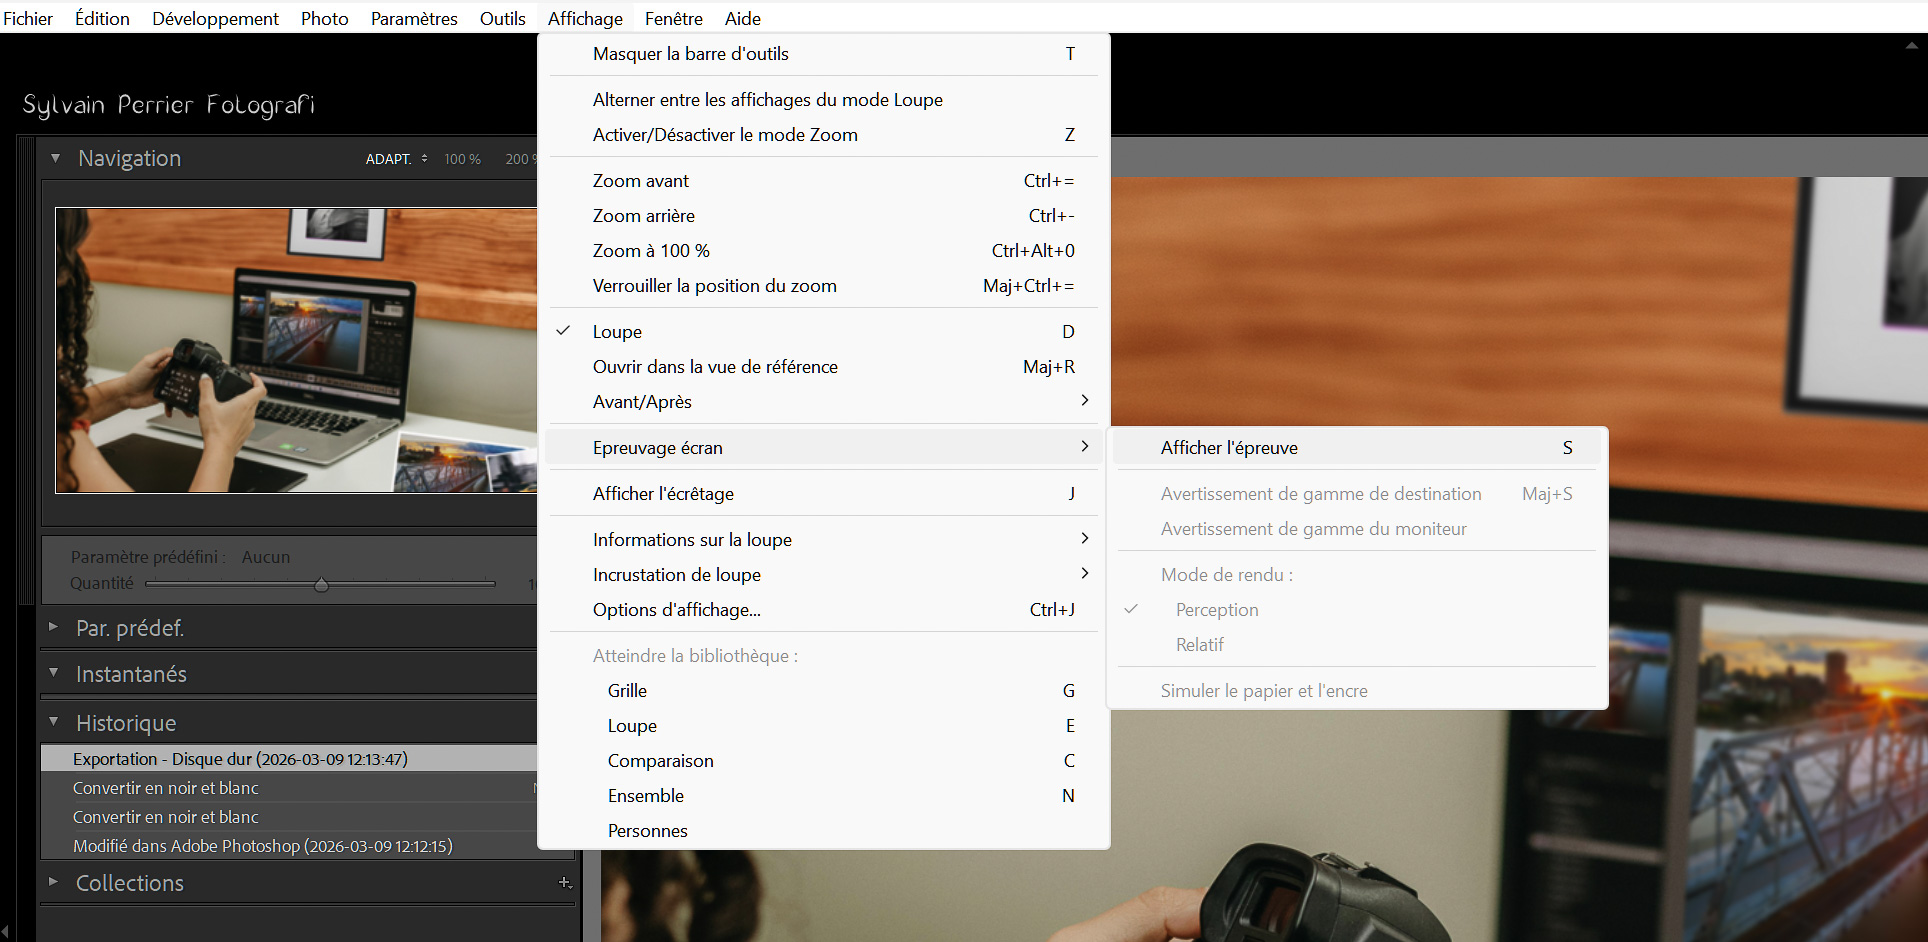Click the Quantité slider handle
The height and width of the screenshot is (942, 1928).
coord(321,584)
